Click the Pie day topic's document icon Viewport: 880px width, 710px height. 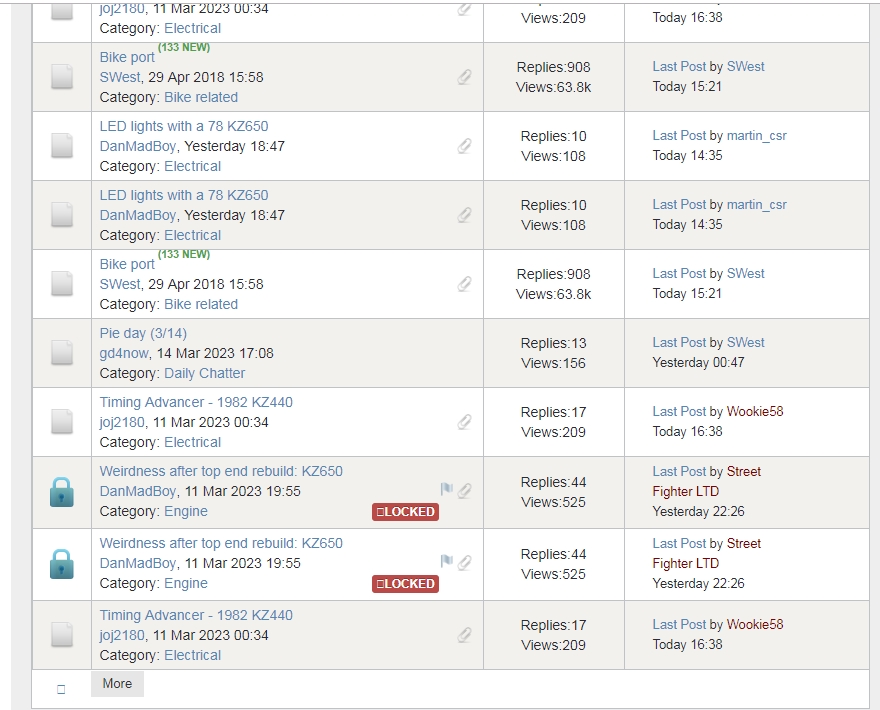(62, 352)
